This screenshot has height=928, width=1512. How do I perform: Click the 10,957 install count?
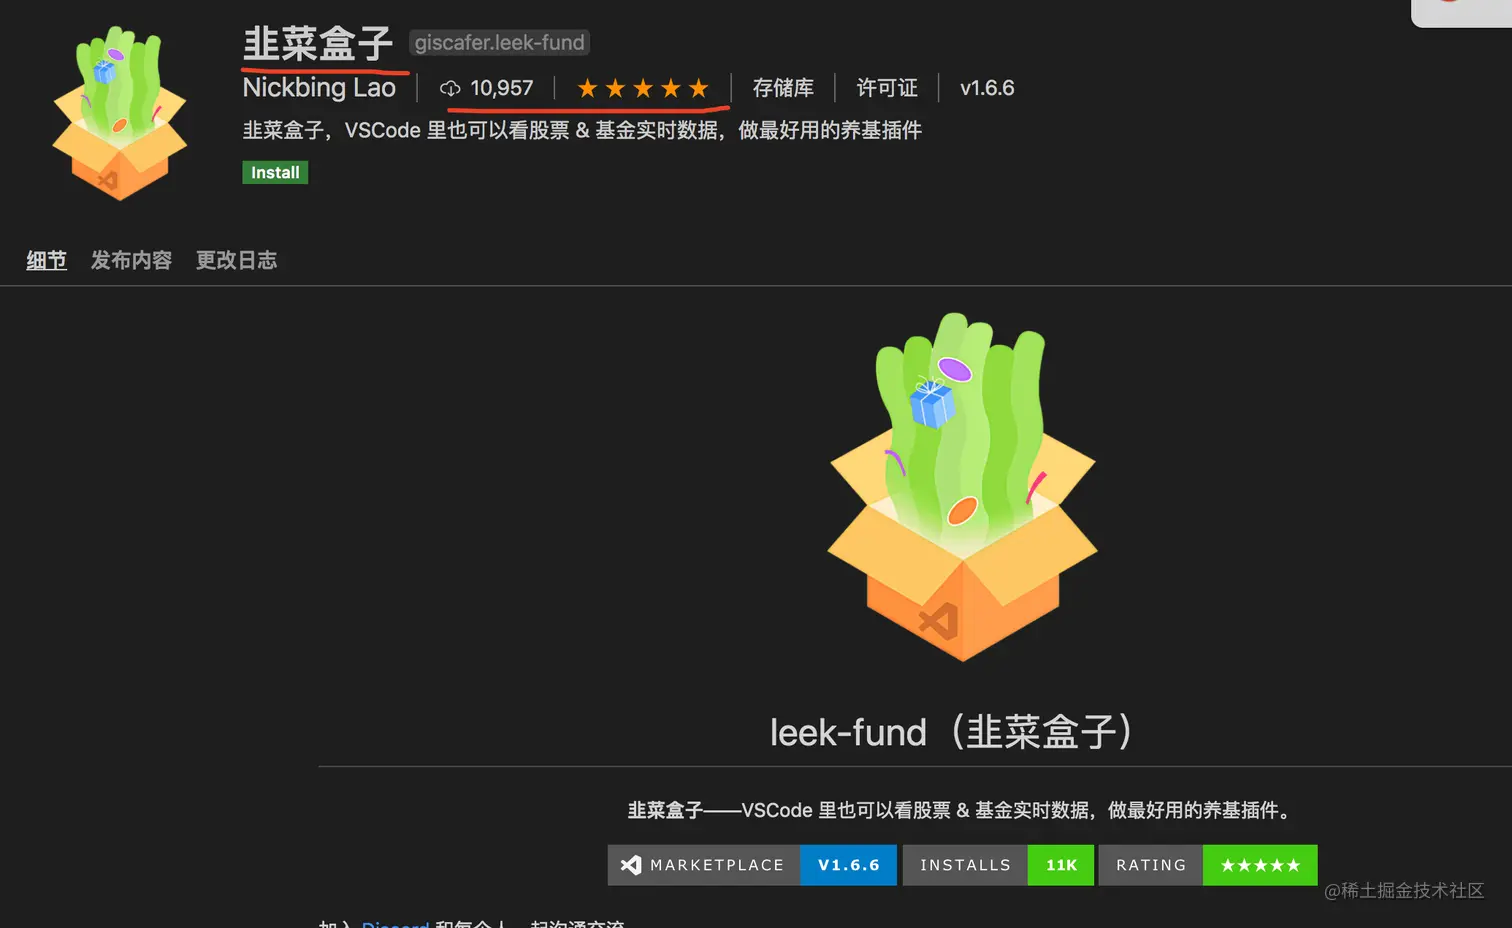pyautogui.click(x=502, y=88)
